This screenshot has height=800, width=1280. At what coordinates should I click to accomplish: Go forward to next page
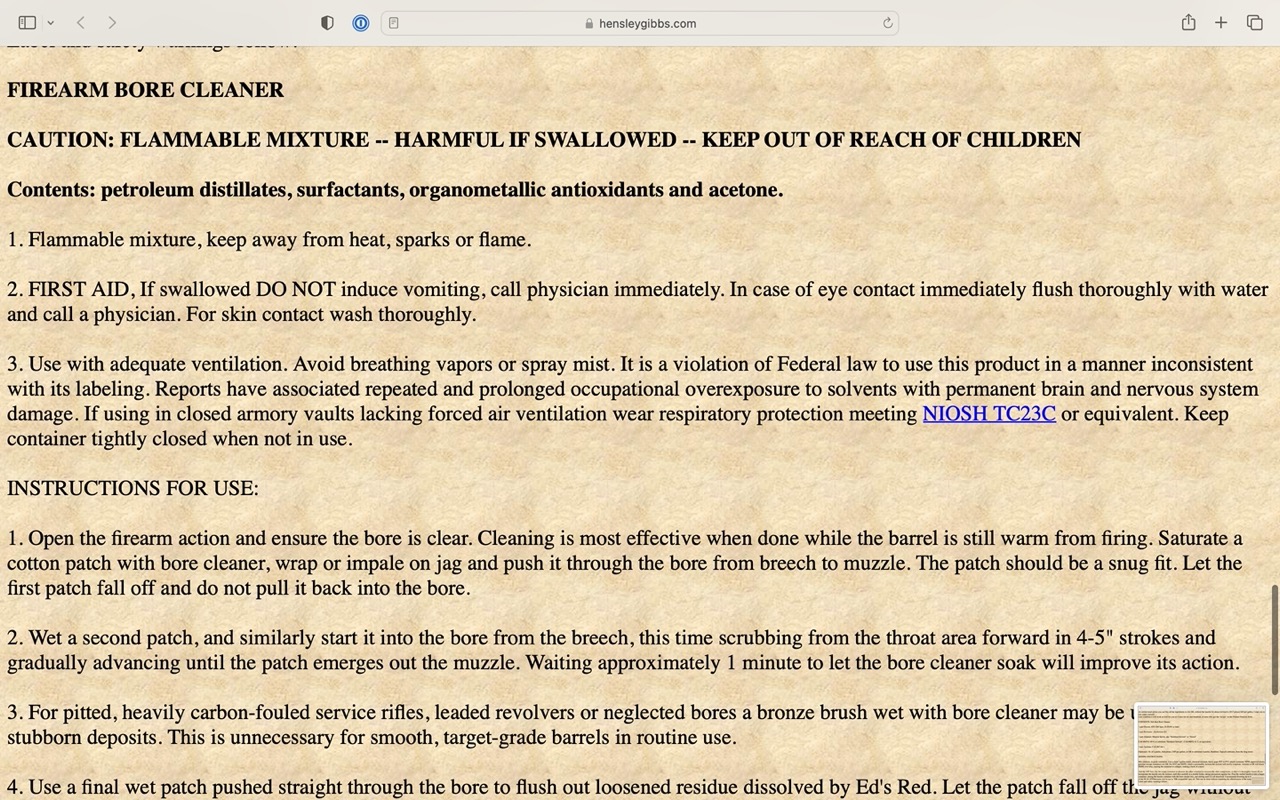point(112,23)
